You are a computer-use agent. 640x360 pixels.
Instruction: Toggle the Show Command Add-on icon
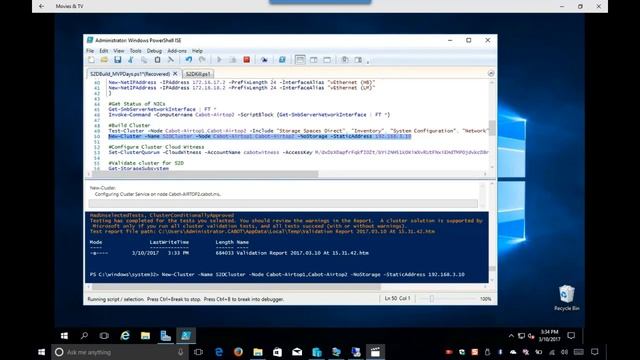coord(358,60)
